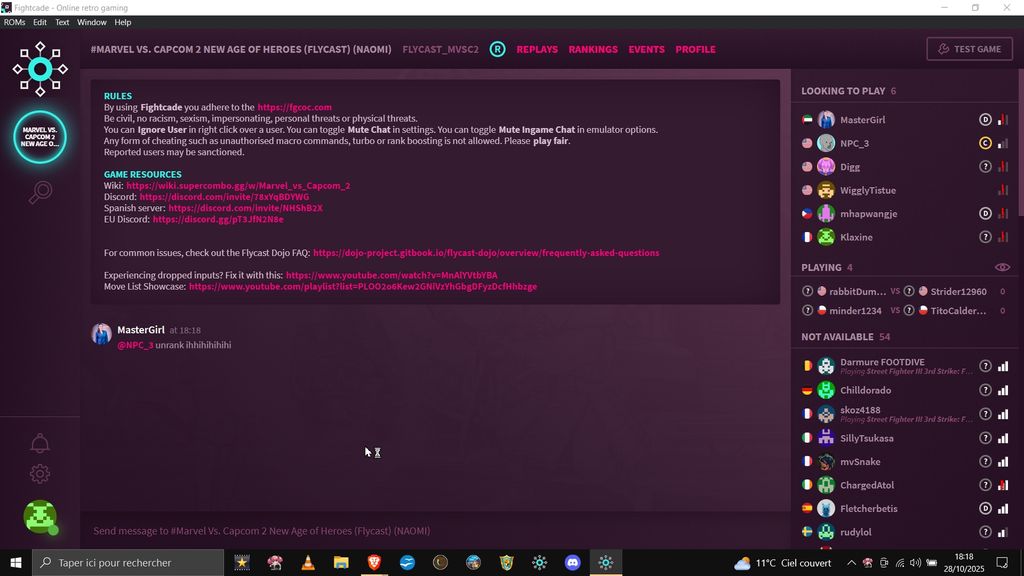Open the Window menu
Image resolution: width=1024 pixels, height=576 pixels.
click(91, 22)
